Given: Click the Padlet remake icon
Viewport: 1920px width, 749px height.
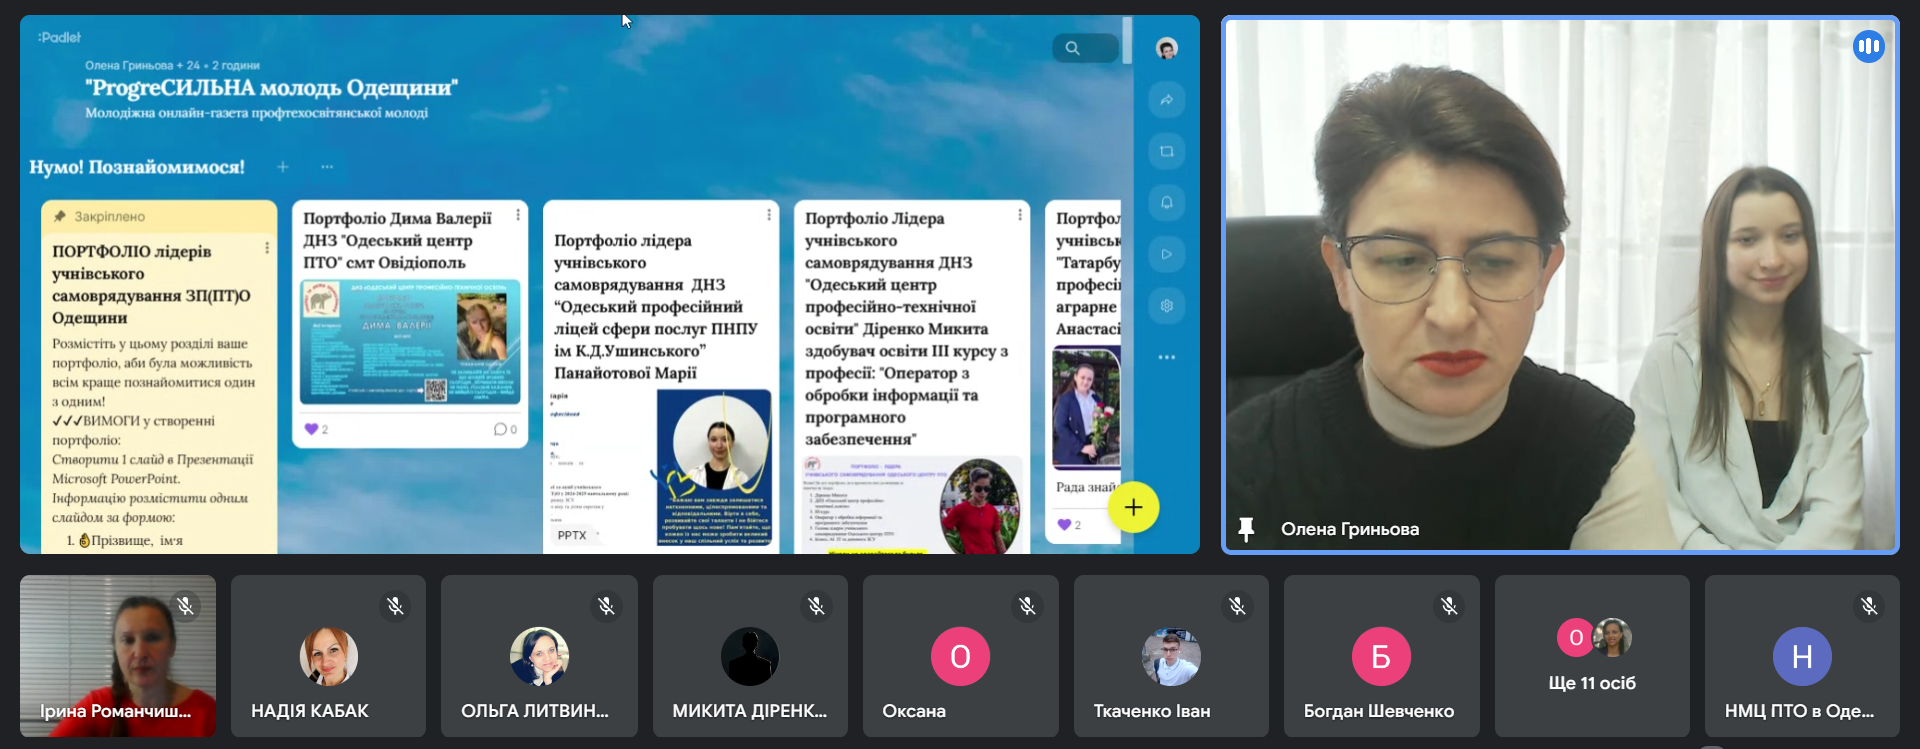Looking at the screenshot, I should click(1166, 152).
